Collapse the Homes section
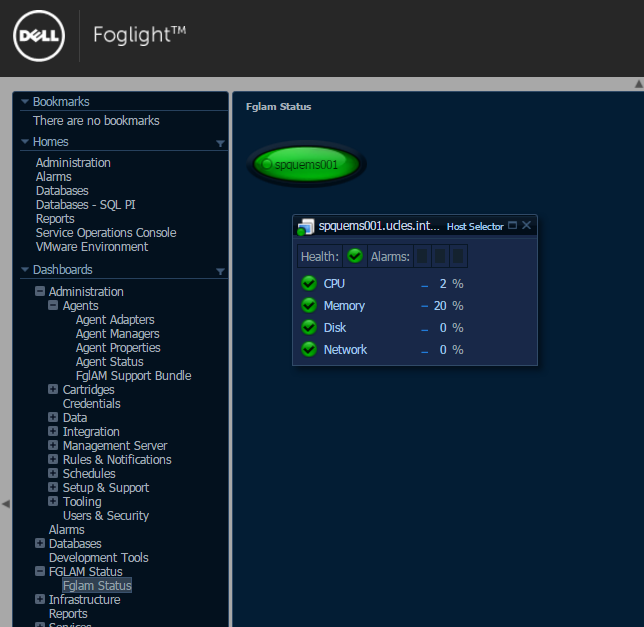 click(25, 141)
